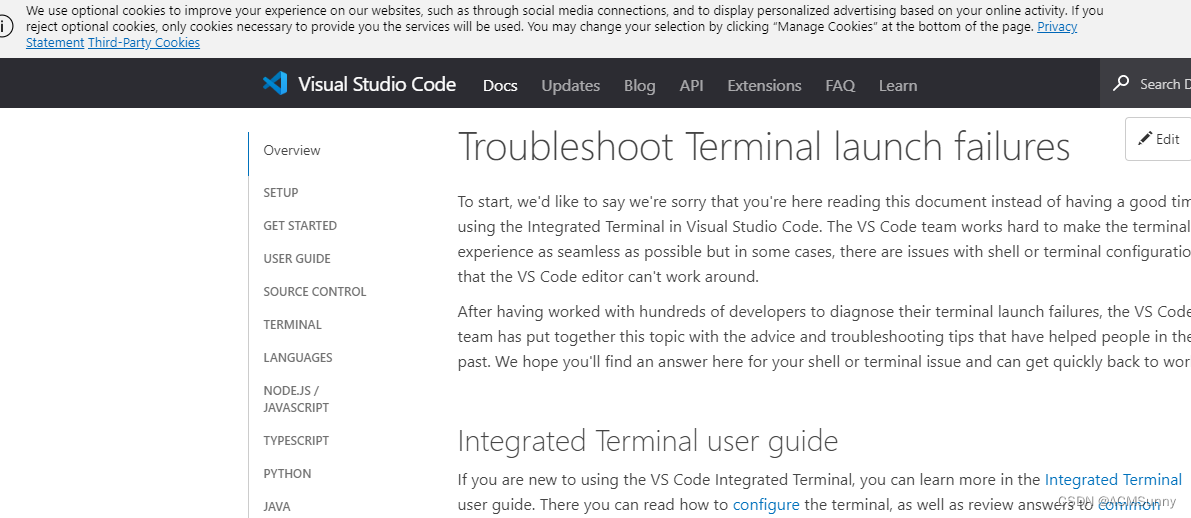
Task: Expand the SETUP sidebar section
Action: pos(281,192)
